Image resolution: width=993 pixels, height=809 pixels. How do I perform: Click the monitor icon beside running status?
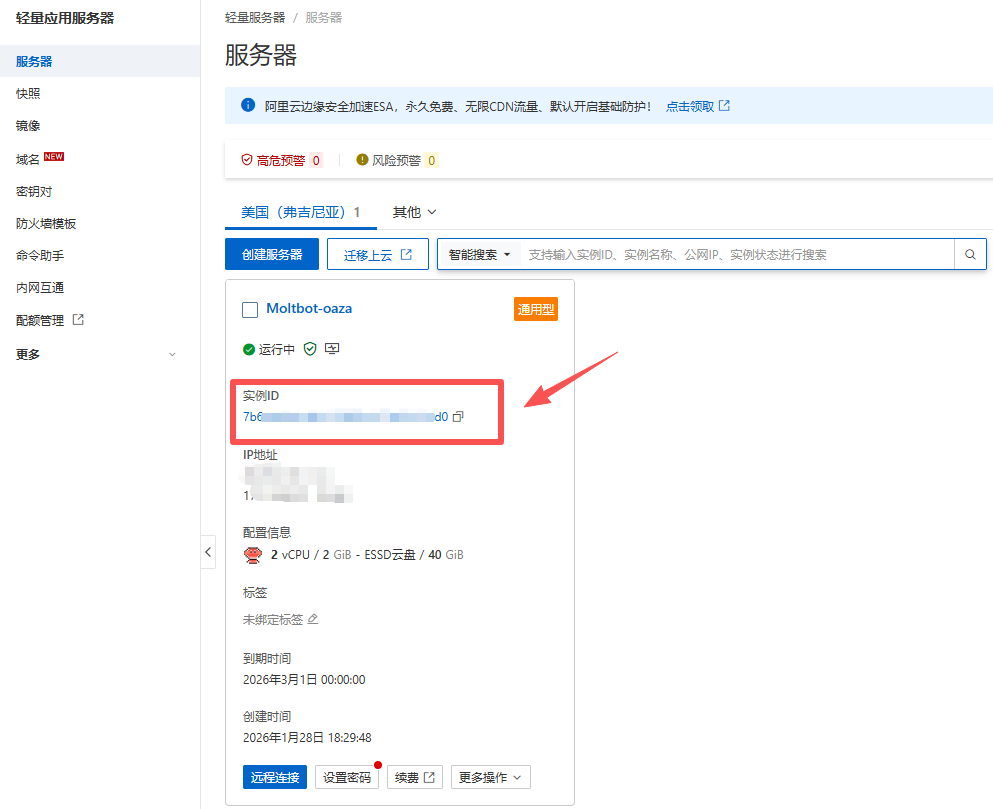tap(332, 349)
